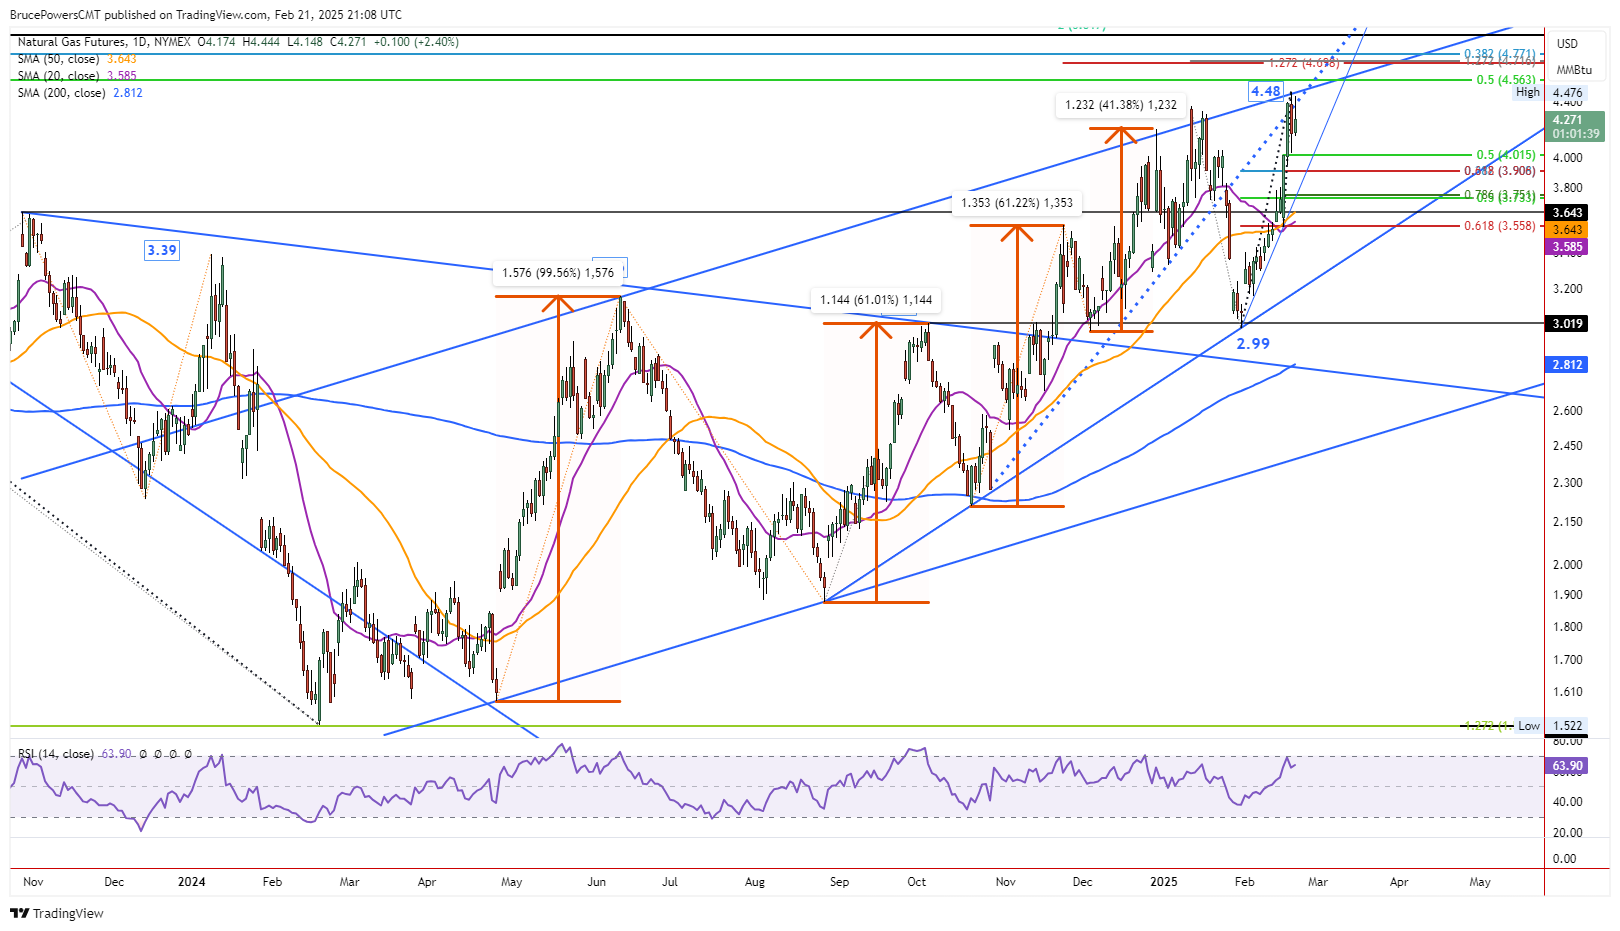Viewport: 1620px width, 931px height.
Task: Open the RSI (14, close) indicator legend
Action: (x=105, y=754)
